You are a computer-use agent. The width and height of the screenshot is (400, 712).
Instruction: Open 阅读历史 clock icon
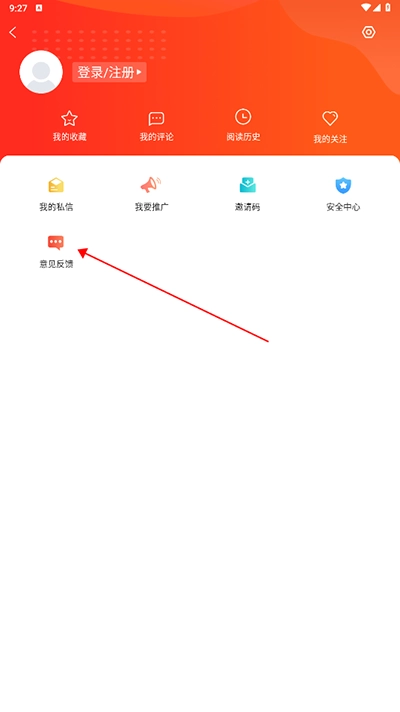point(243,117)
